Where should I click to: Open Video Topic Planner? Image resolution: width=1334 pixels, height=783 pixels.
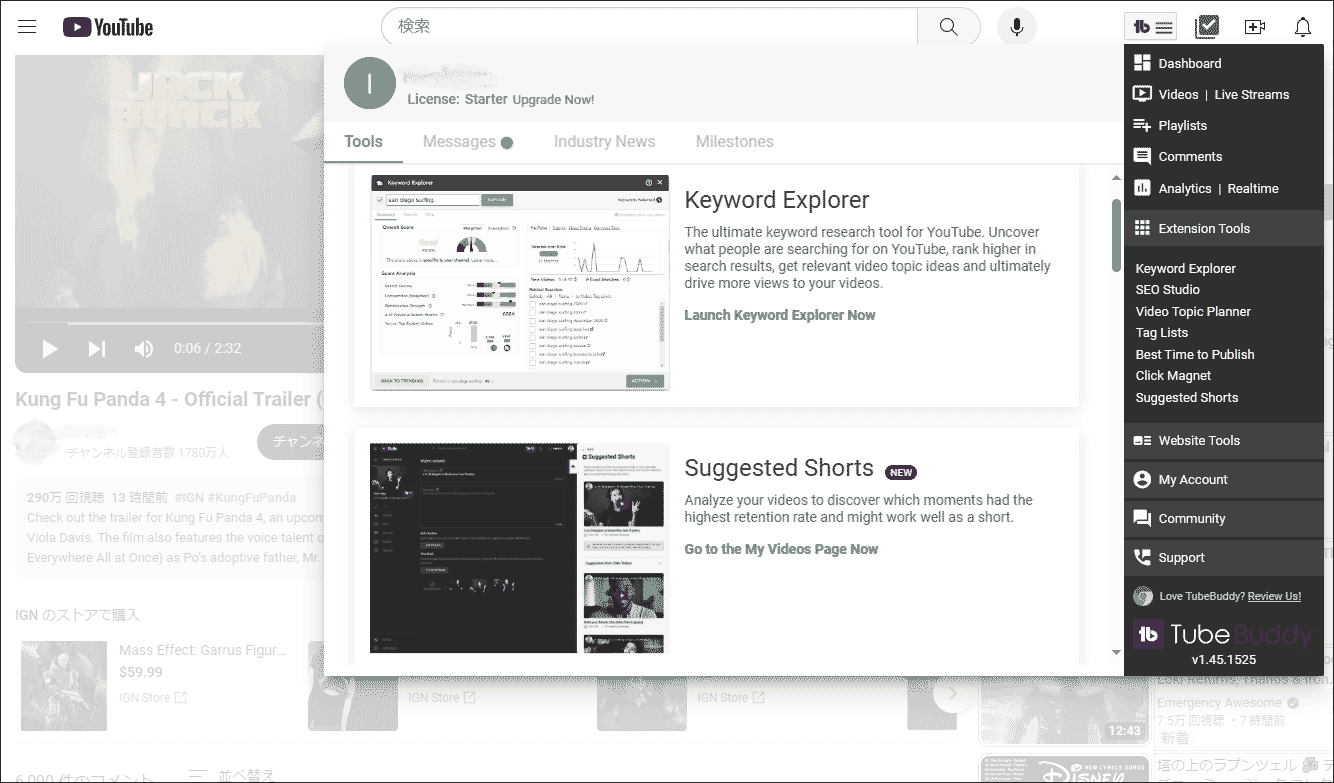(x=1193, y=311)
